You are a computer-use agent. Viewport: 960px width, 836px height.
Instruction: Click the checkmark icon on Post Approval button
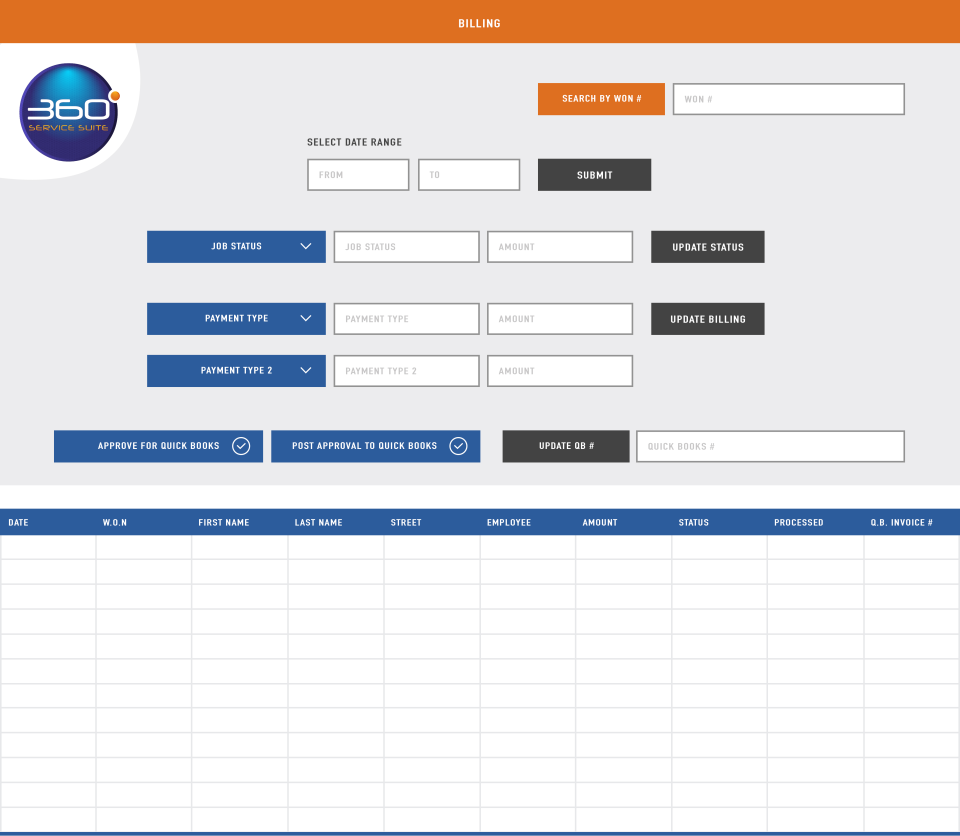point(458,446)
